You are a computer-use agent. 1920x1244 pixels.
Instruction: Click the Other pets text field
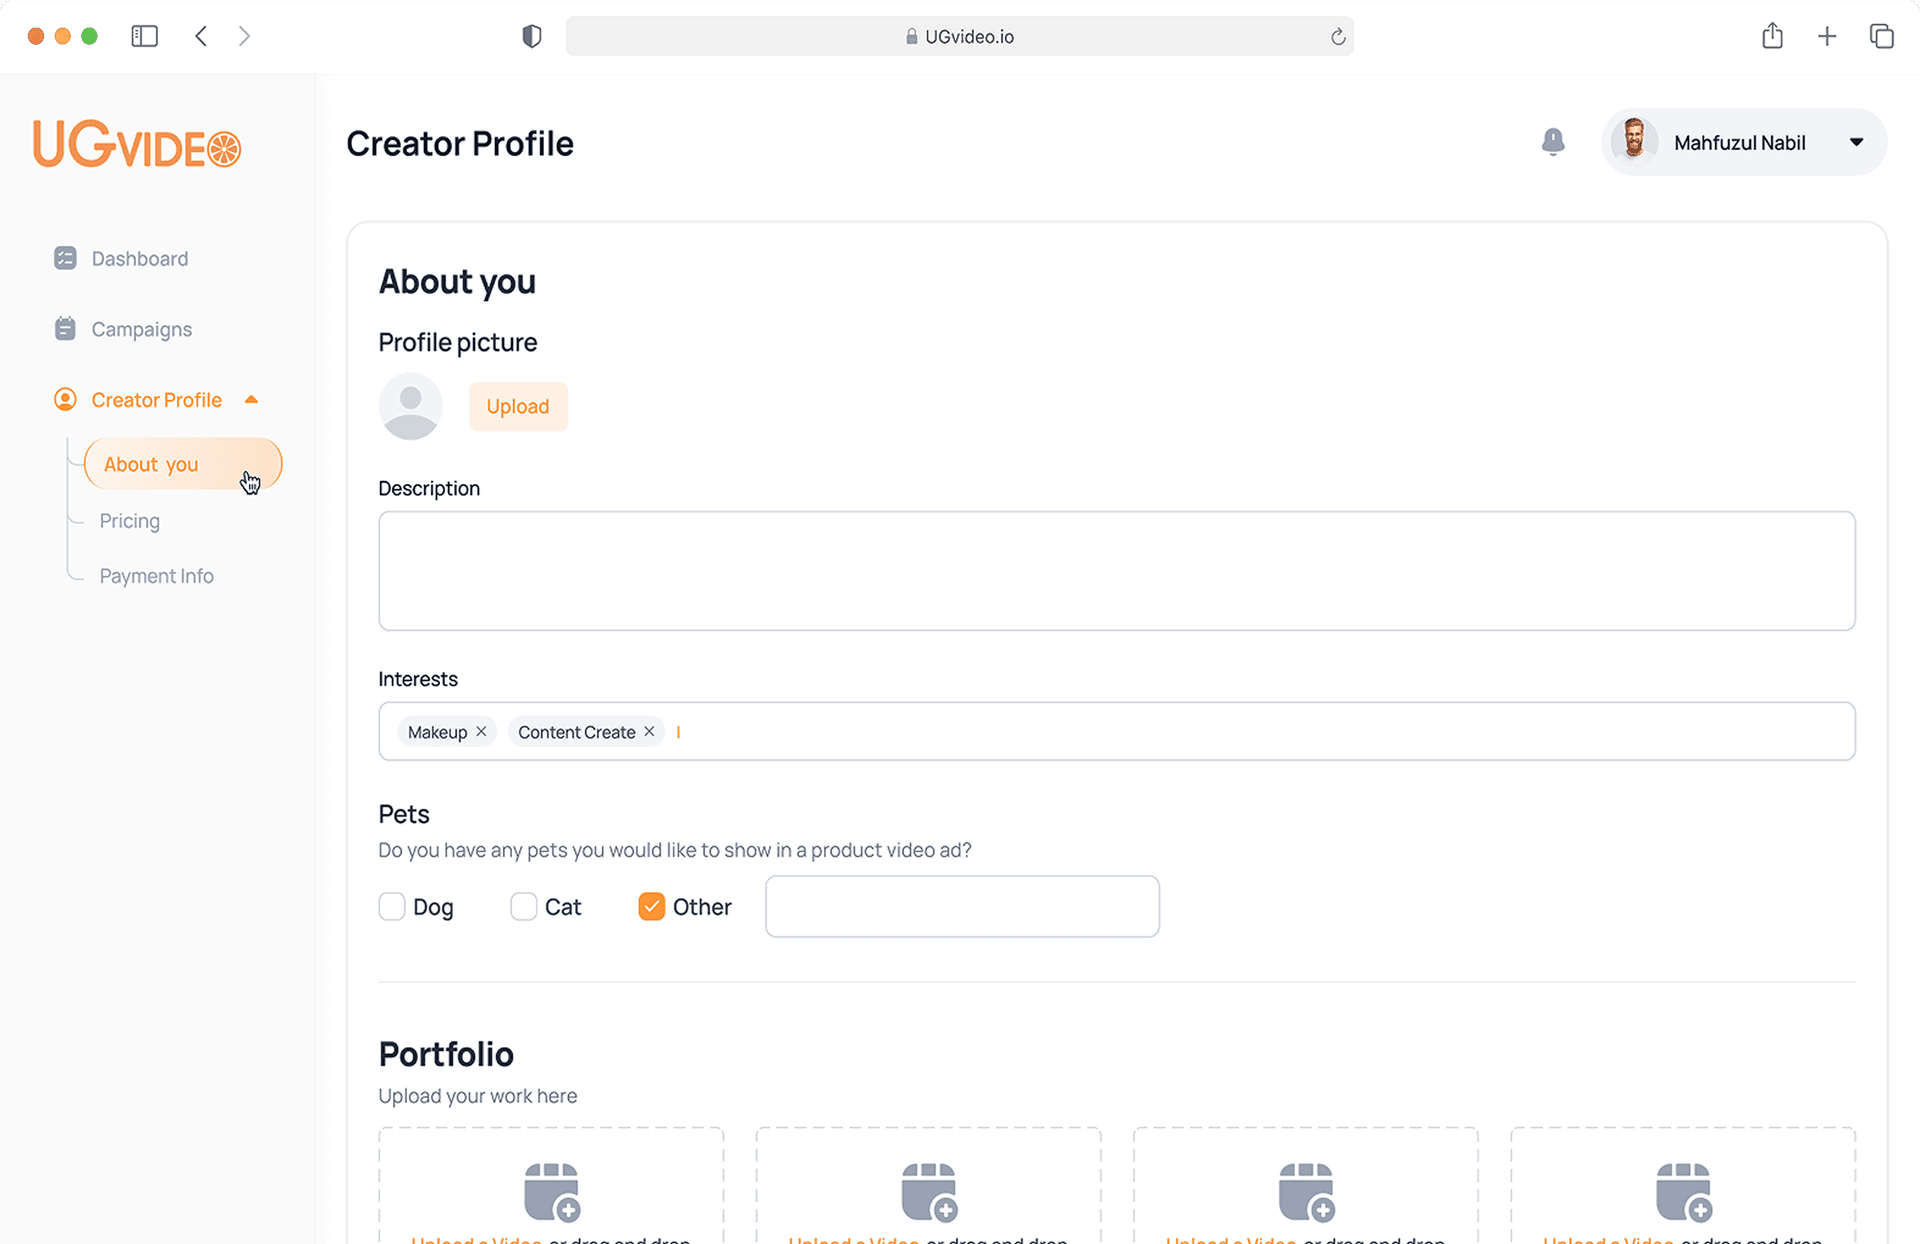[962, 907]
